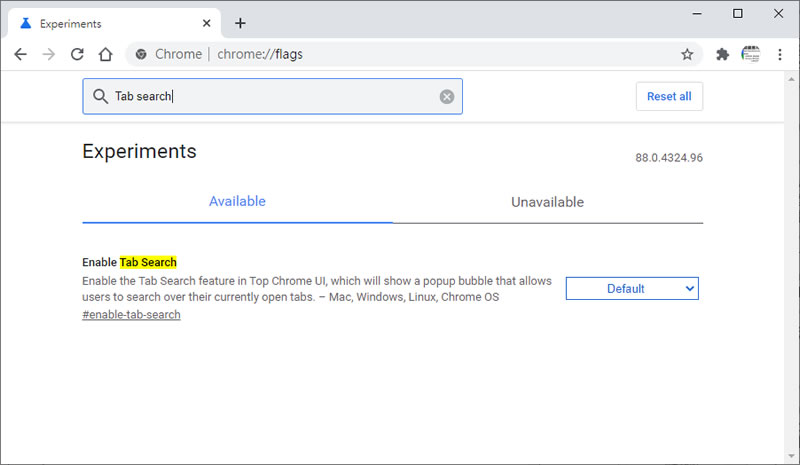Image resolution: width=800 pixels, height=465 pixels.
Task: Click the Experiments page heading
Action: point(139,152)
